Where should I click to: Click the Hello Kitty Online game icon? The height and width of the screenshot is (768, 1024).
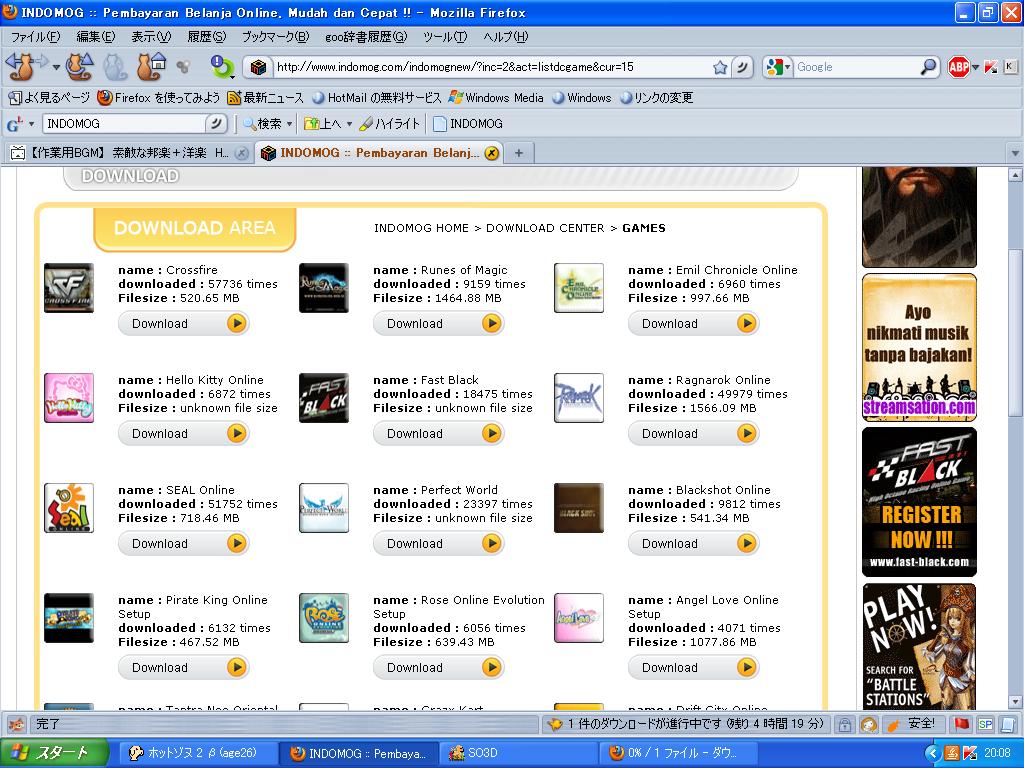(69, 398)
